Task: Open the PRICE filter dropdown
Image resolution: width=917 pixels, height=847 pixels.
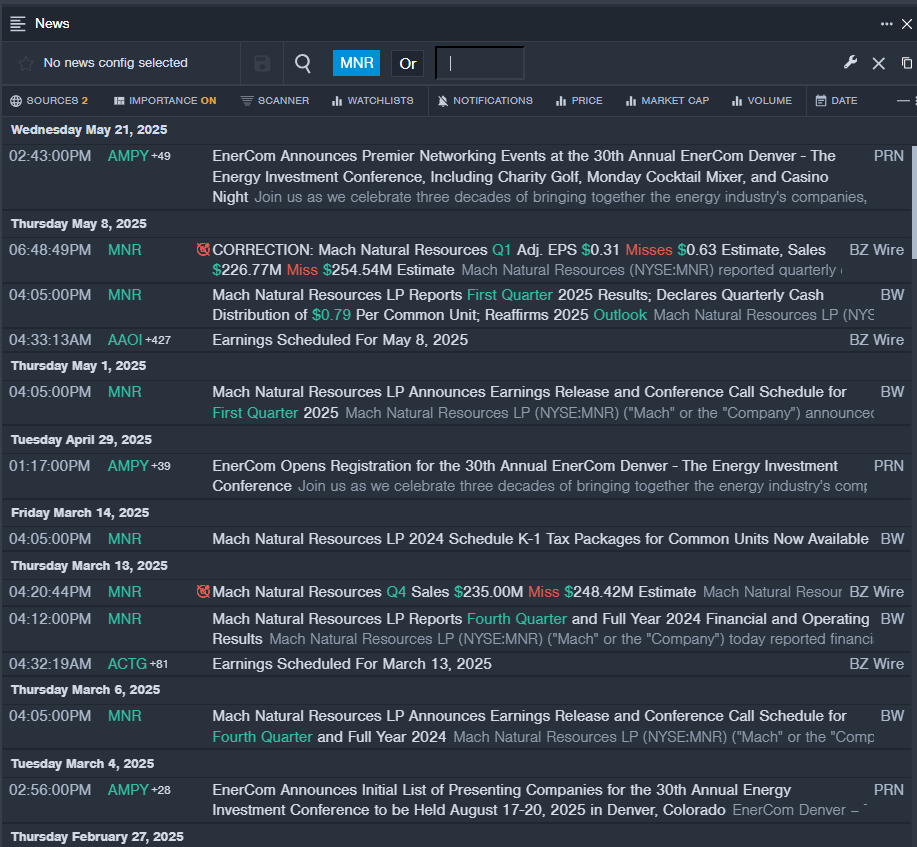Action: pos(579,101)
